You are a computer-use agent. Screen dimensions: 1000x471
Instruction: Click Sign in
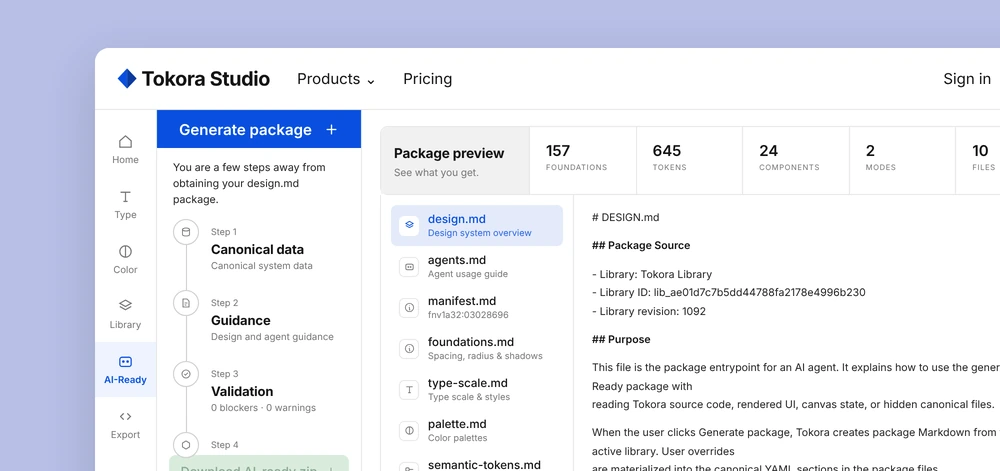point(967,79)
